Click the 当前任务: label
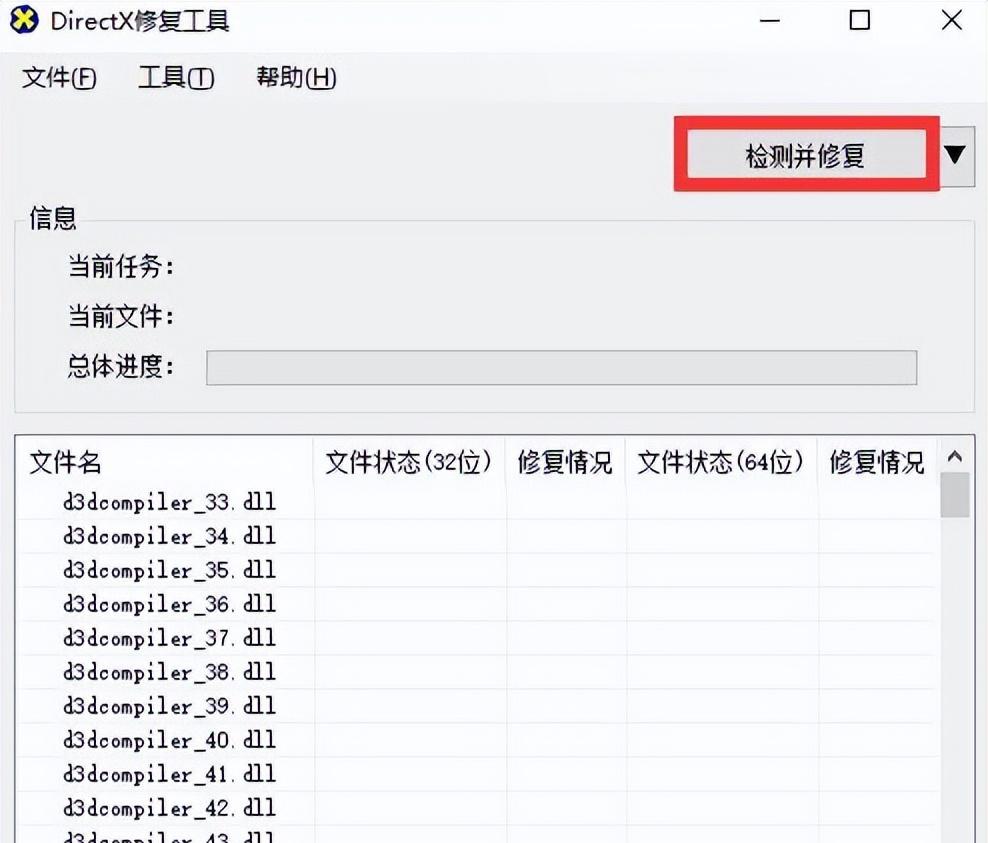Viewport: 988px width, 843px height. (121, 267)
